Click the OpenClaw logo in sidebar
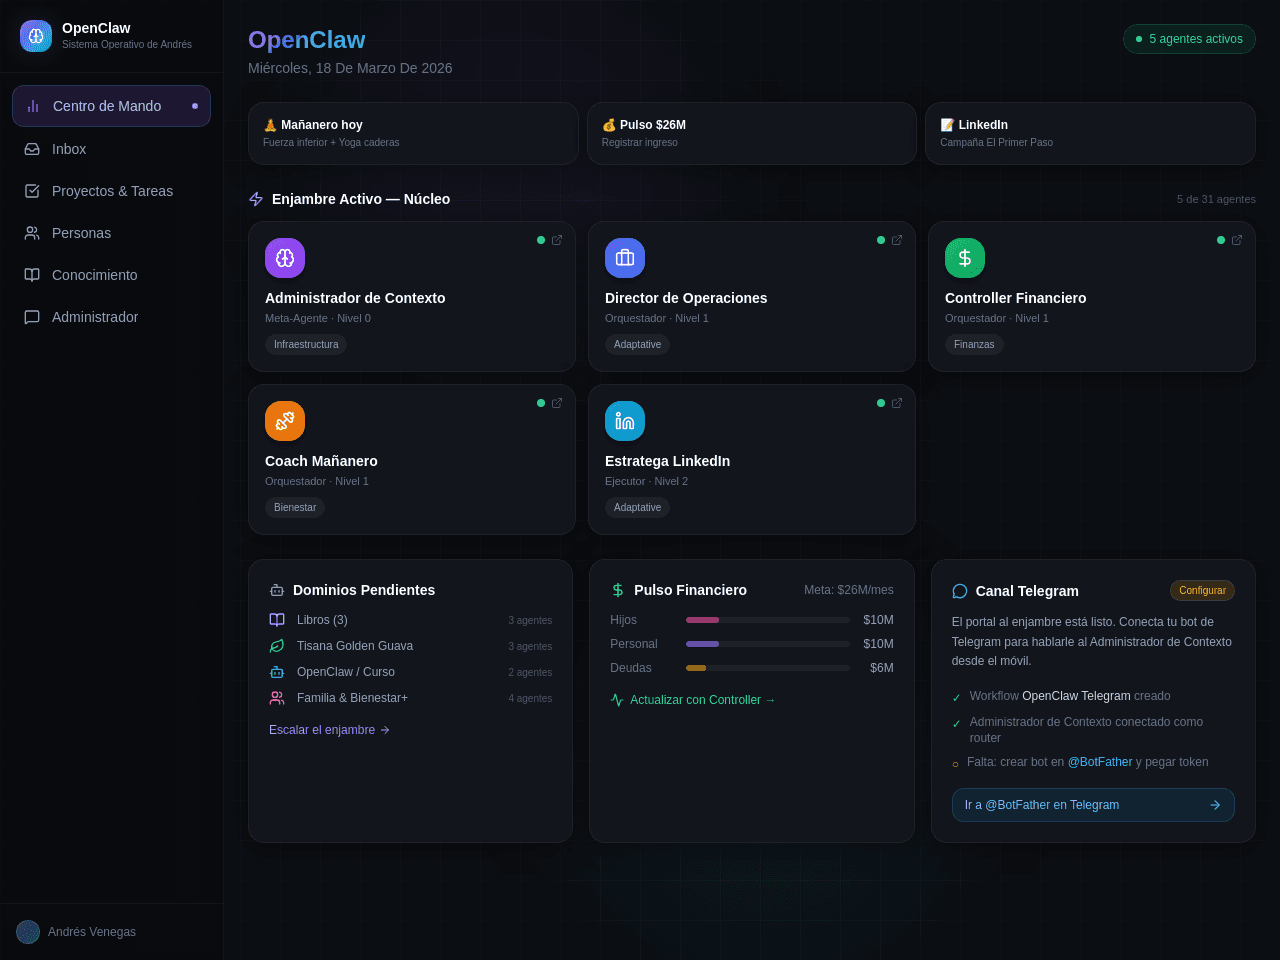 tap(36, 36)
